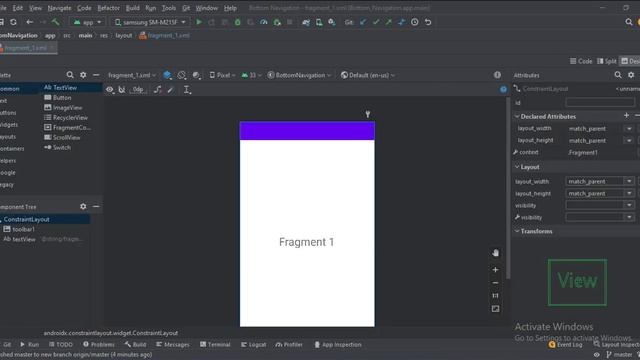Open Git history clock icon

click(415, 22)
